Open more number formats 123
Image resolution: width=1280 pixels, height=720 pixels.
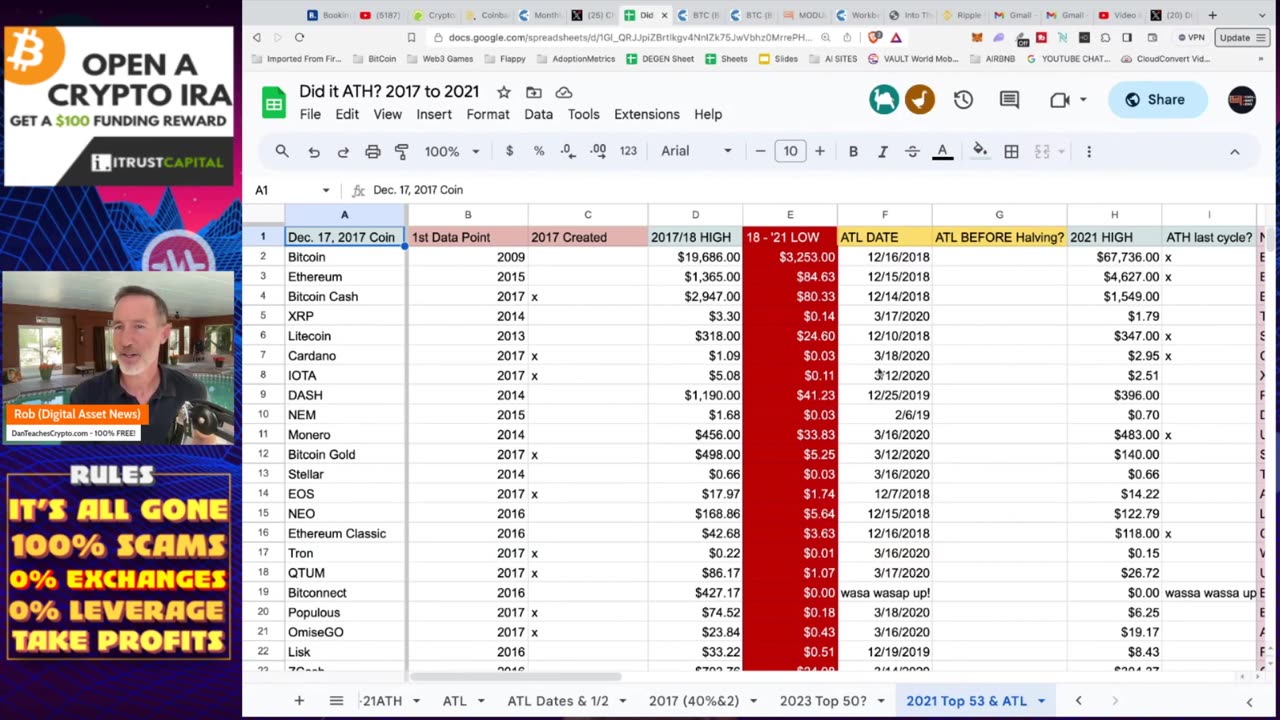(x=628, y=151)
